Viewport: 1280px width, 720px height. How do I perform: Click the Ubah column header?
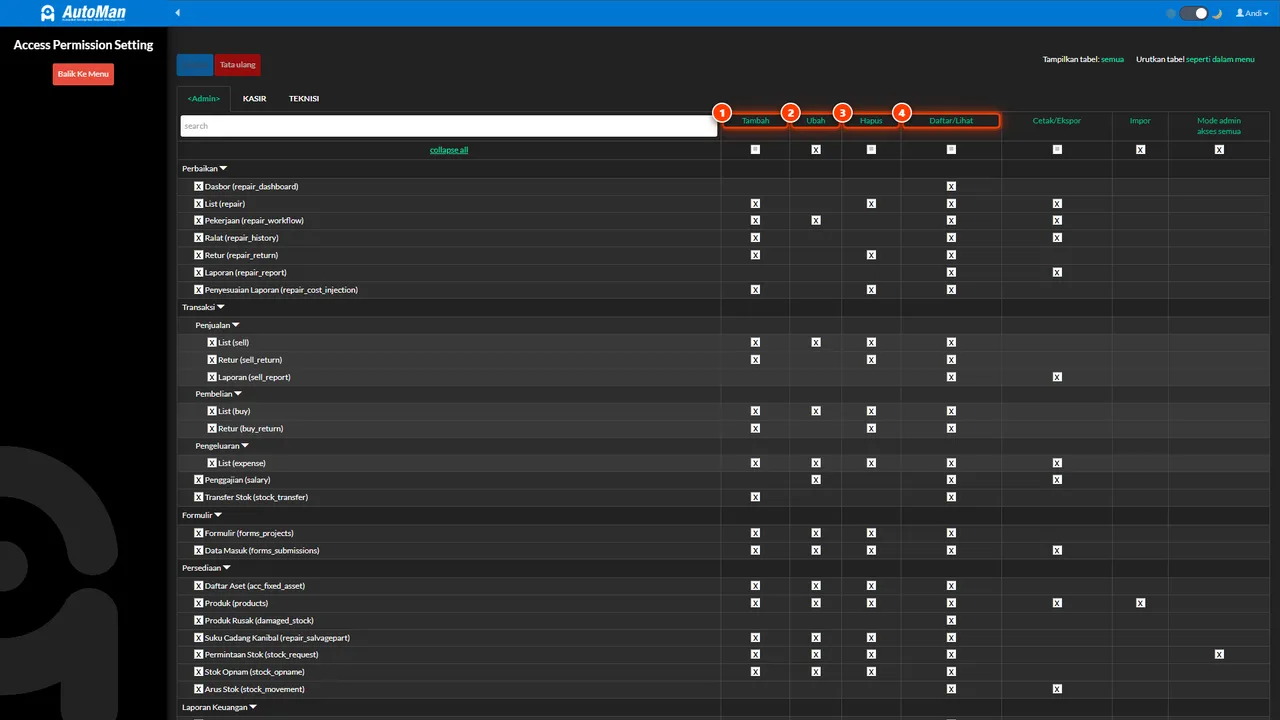(816, 121)
